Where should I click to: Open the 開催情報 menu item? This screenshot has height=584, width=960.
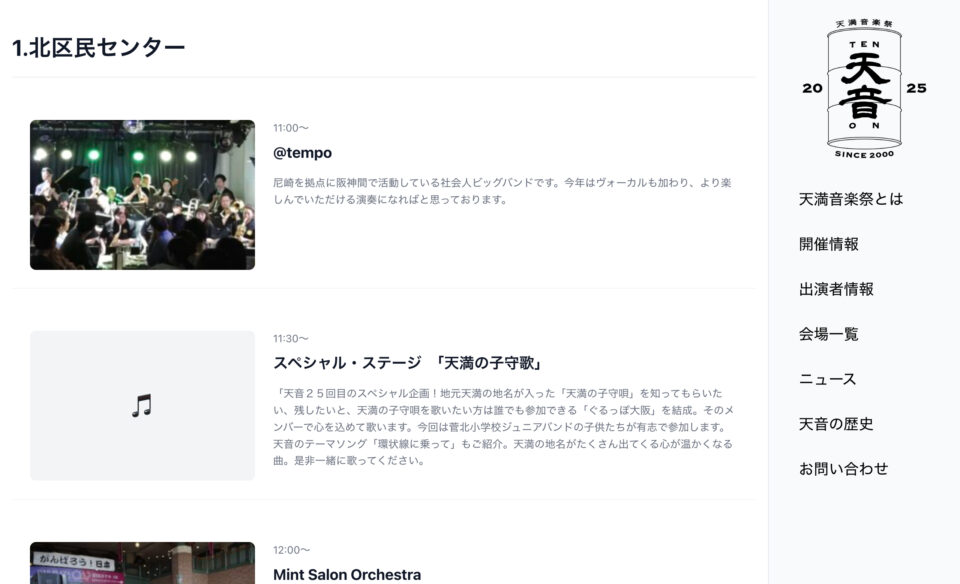pyautogui.click(x=828, y=244)
